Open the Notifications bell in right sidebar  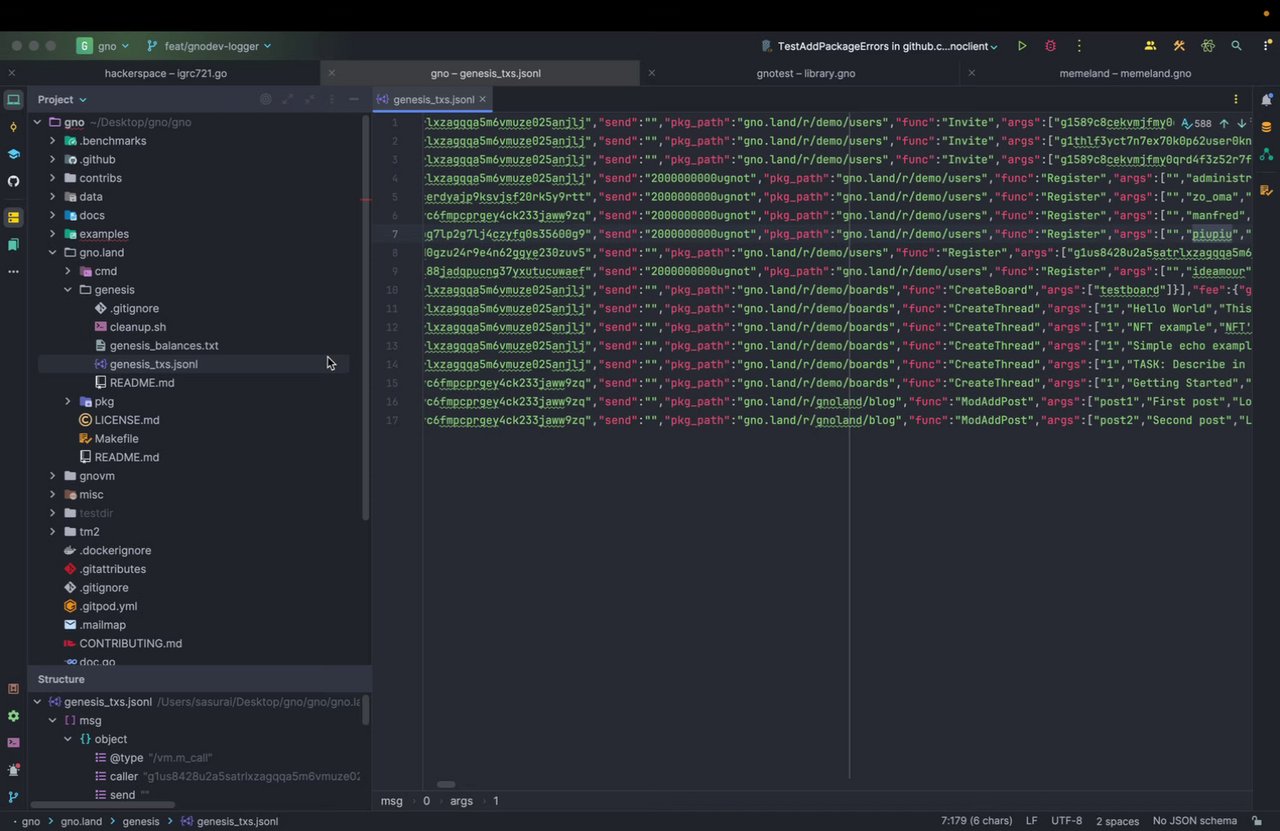click(x=1266, y=100)
